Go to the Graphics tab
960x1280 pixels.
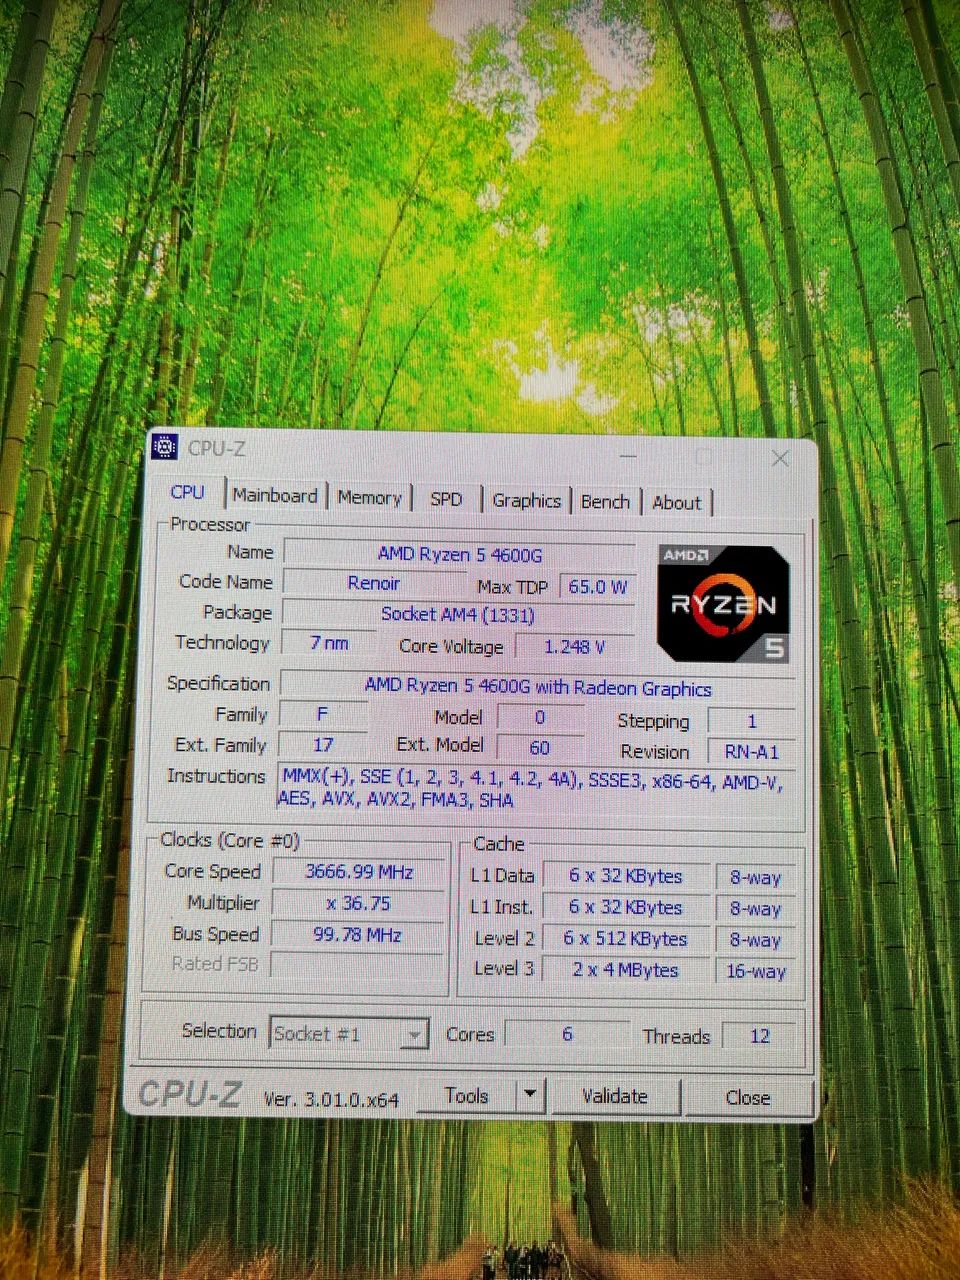526,500
